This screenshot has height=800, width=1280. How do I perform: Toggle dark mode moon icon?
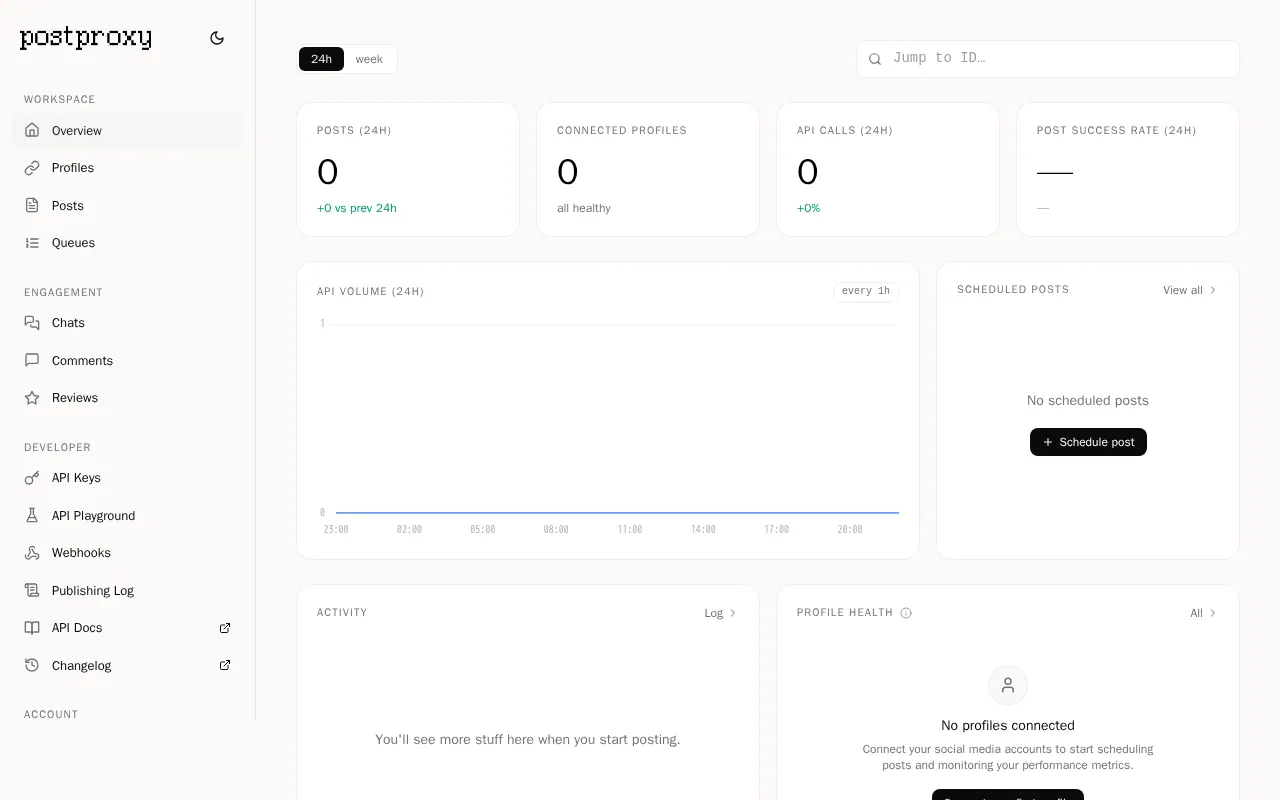pyautogui.click(x=217, y=38)
